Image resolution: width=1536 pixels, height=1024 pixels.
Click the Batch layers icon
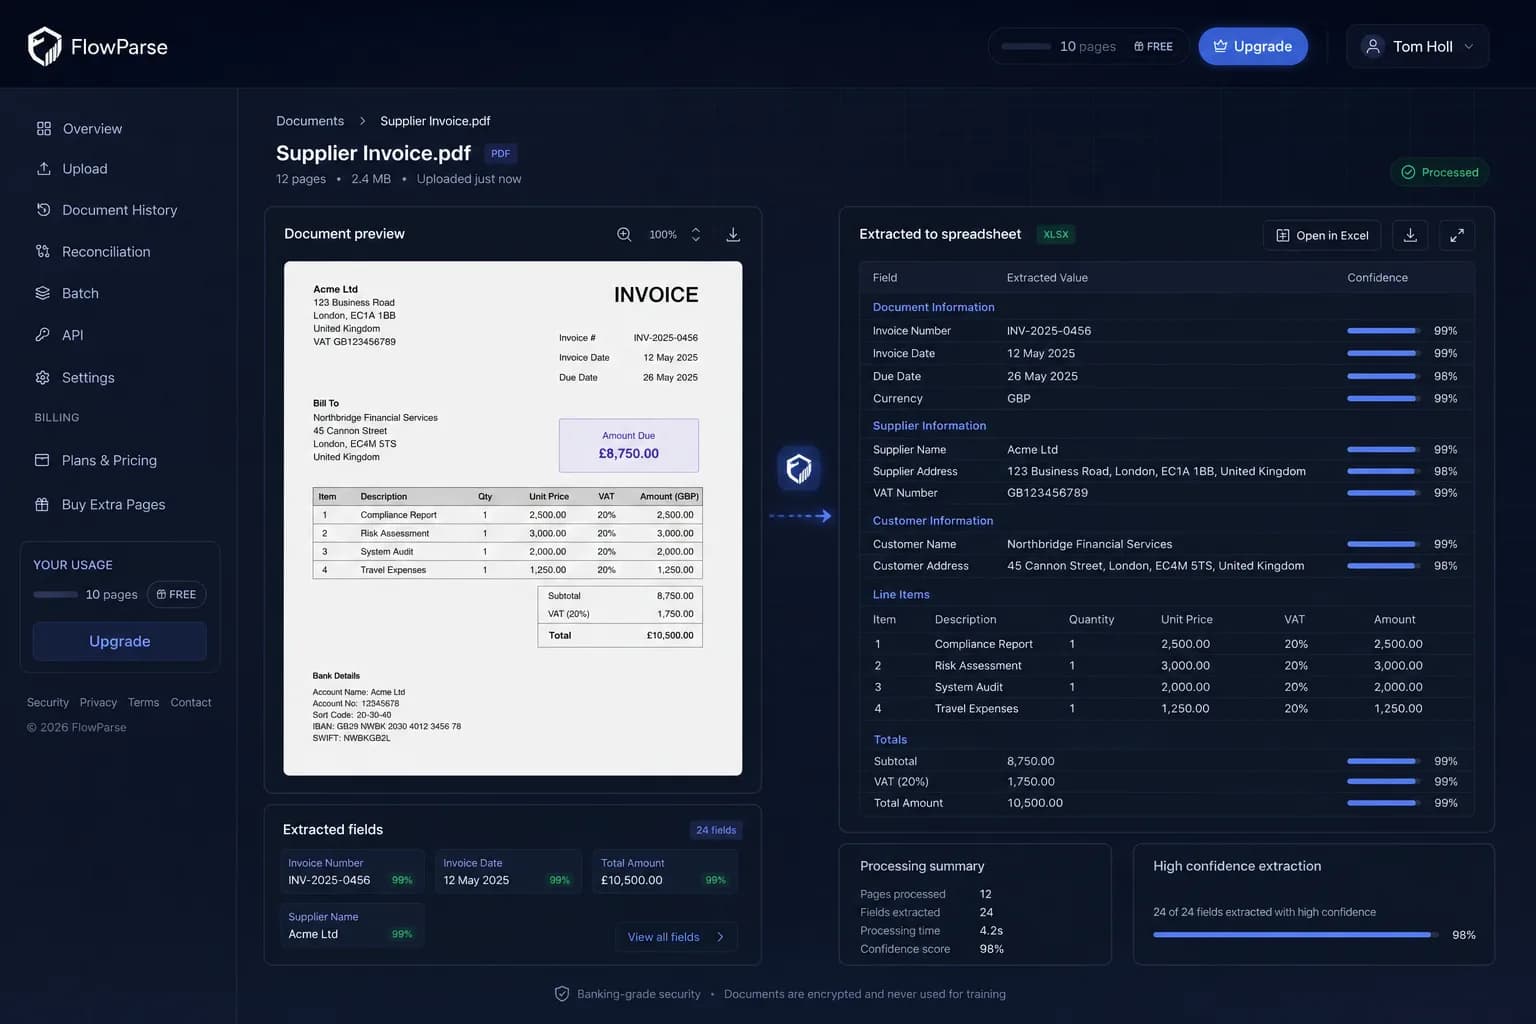pyautogui.click(x=43, y=293)
